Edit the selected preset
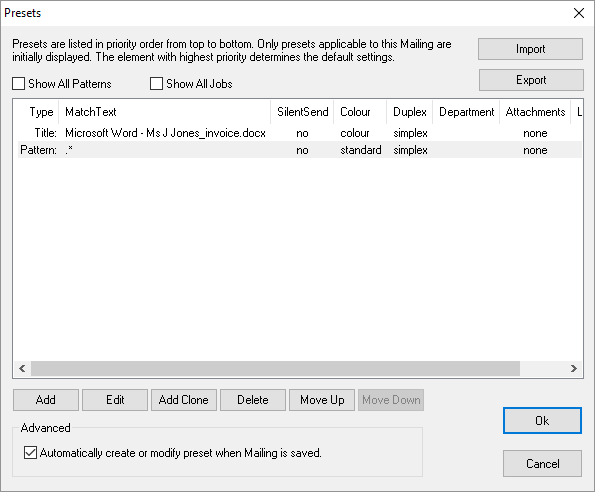Viewport: 595px width, 492px height. pyautogui.click(x=115, y=400)
